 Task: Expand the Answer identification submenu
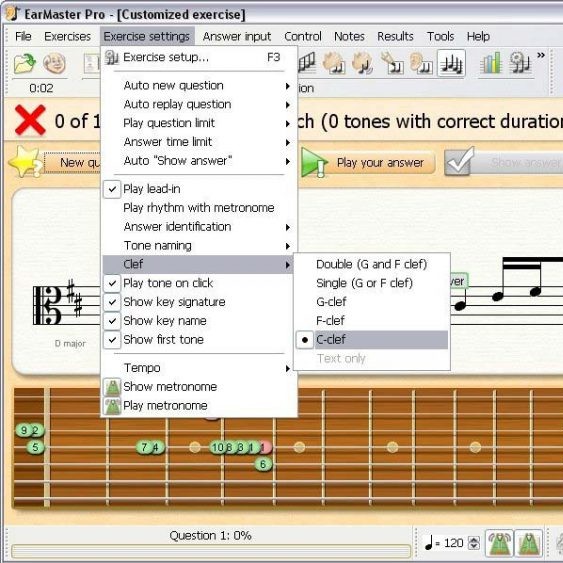(199, 227)
